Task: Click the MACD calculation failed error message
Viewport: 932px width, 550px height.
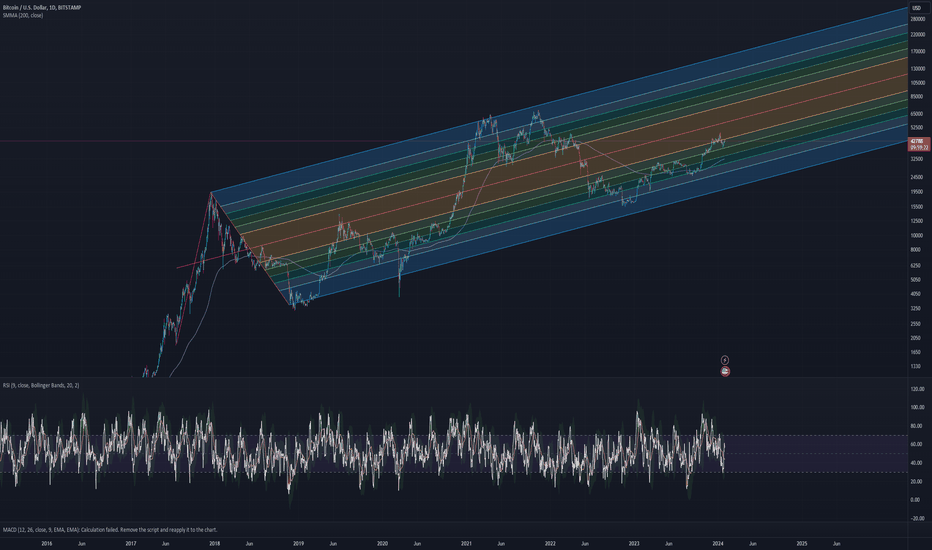Action: tap(110, 530)
